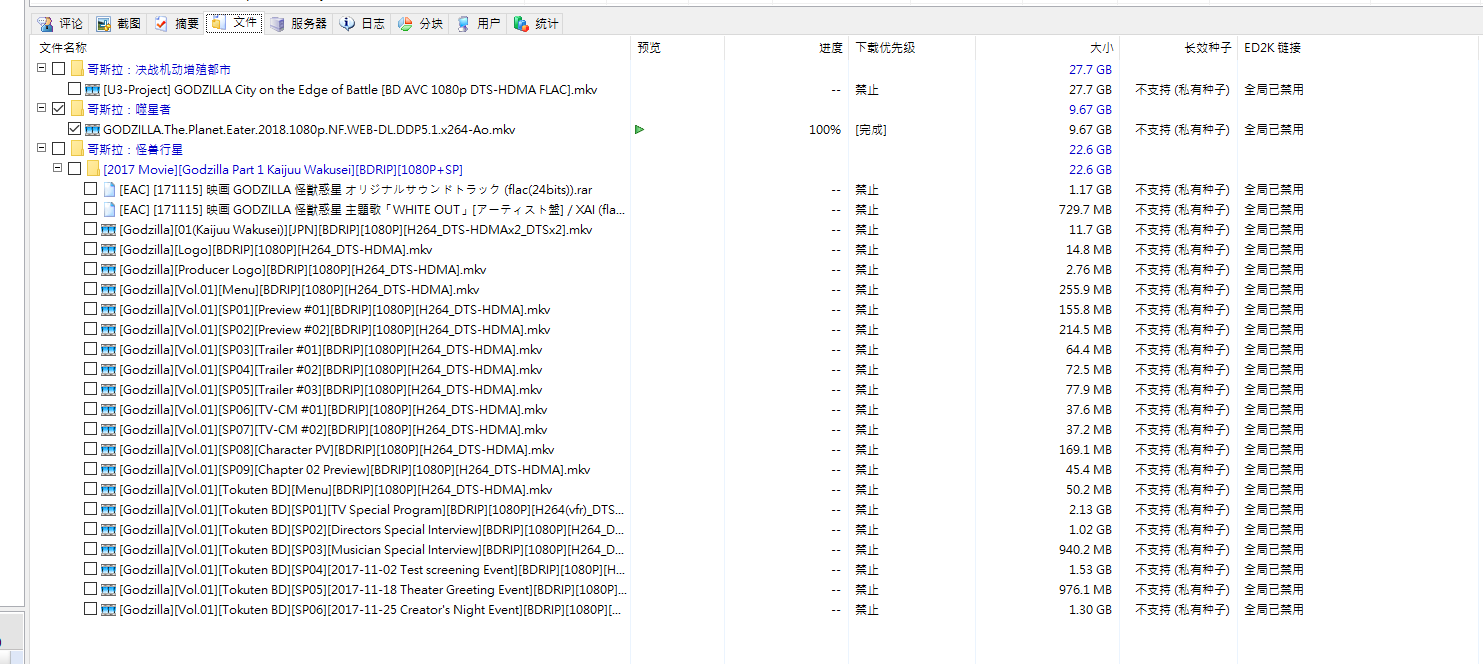Image resolution: width=1483 pixels, height=664 pixels.
Task: Click the video icon of Character PV mkv
Action: click(x=108, y=450)
